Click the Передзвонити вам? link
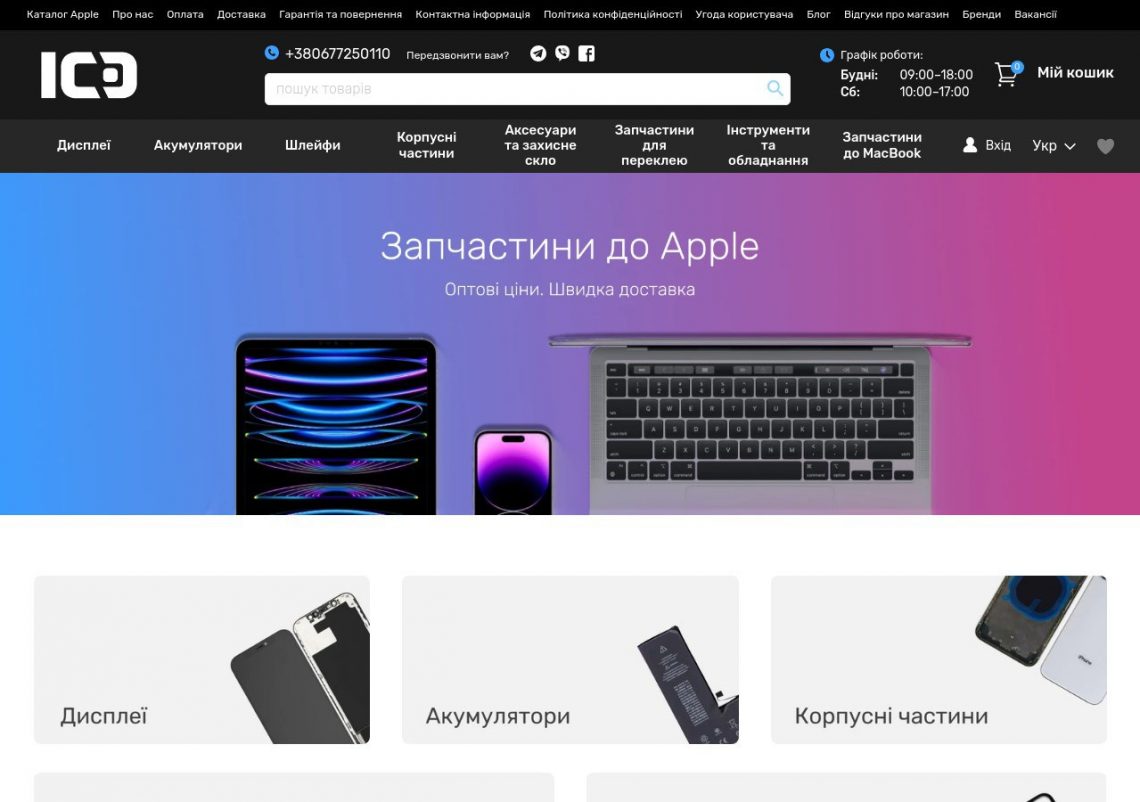 (x=457, y=55)
